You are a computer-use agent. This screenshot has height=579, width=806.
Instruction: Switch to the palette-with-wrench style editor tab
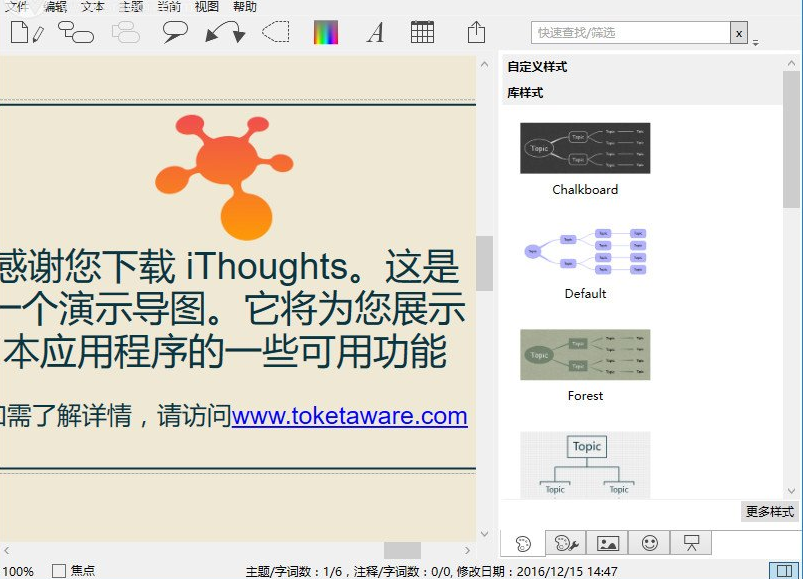click(x=566, y=543)
